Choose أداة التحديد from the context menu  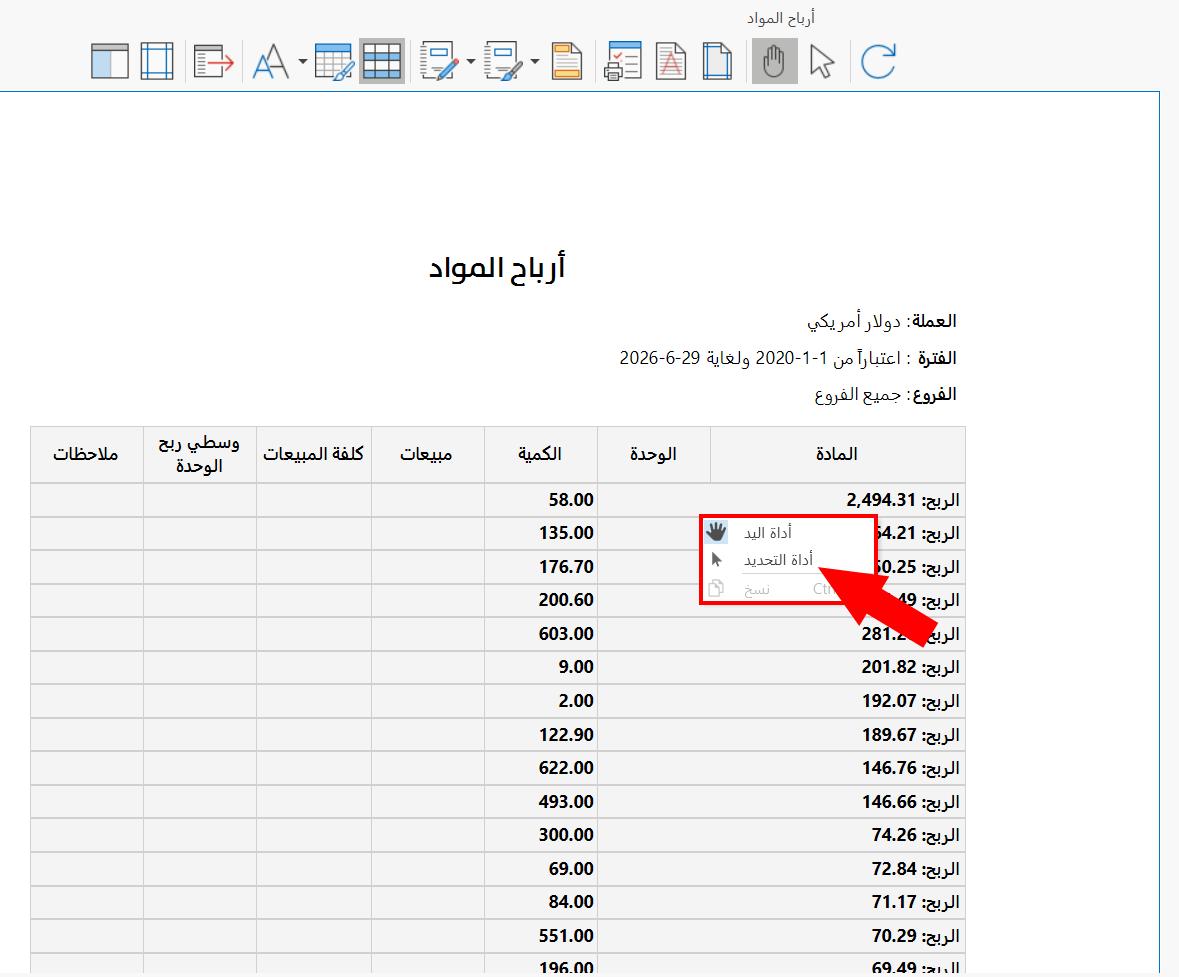tap(788, 560)
